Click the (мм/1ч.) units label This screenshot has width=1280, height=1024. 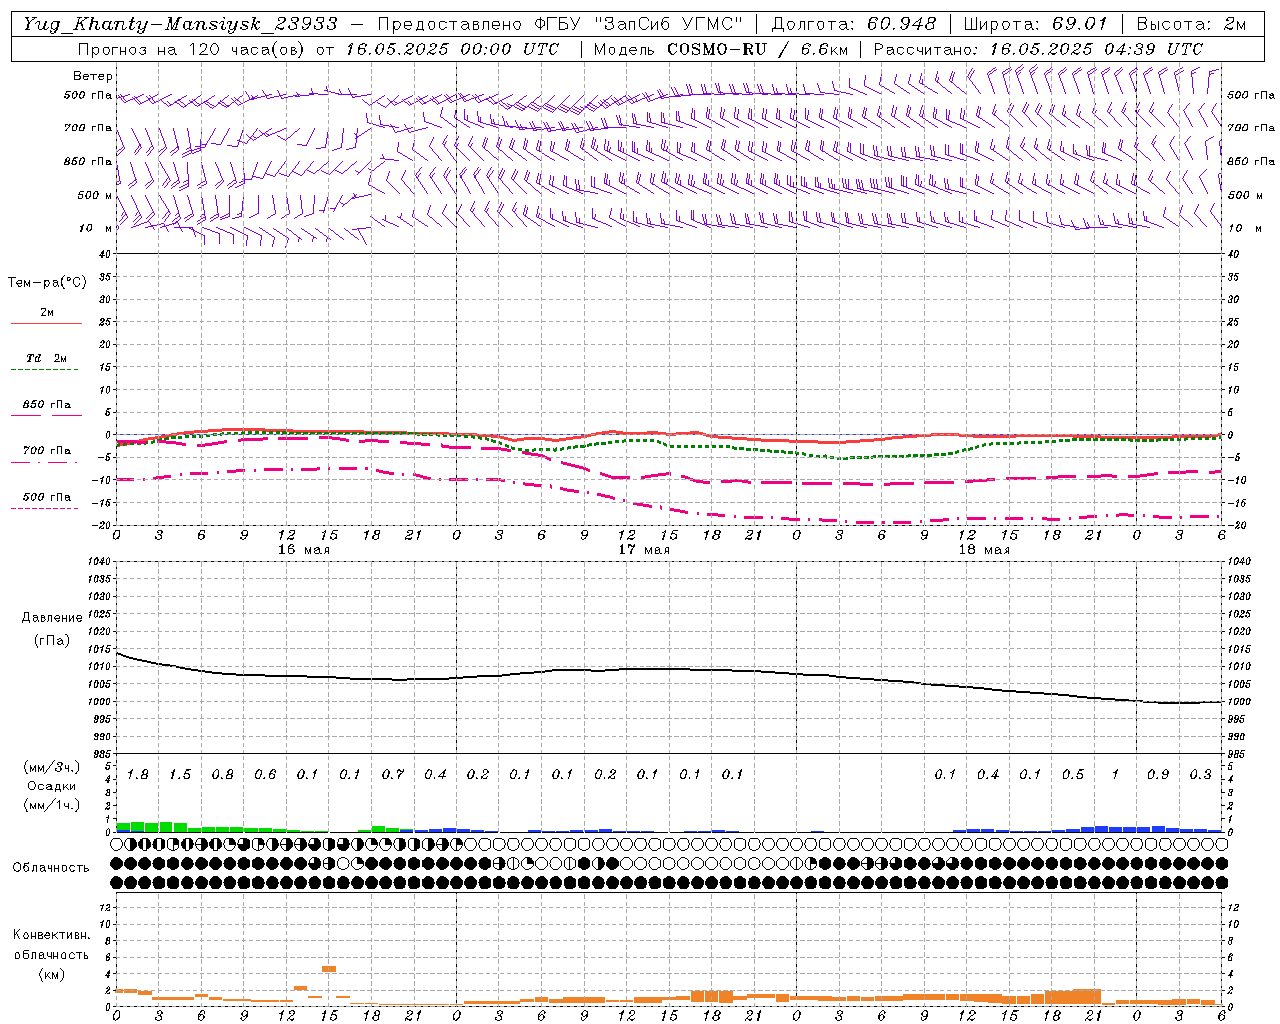point(52,805)
